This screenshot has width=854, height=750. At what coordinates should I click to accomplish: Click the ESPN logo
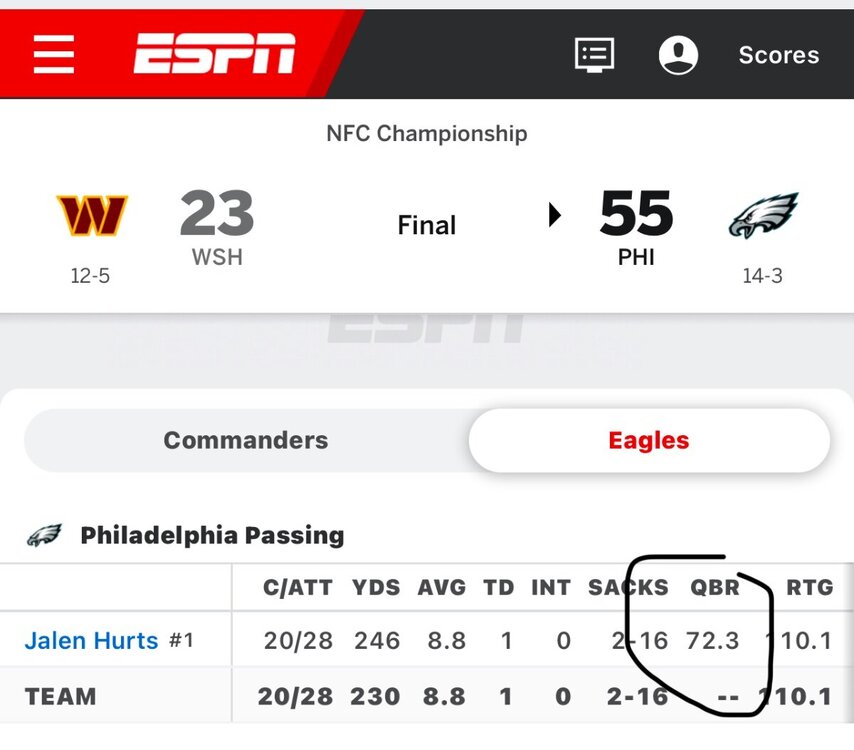215,54
